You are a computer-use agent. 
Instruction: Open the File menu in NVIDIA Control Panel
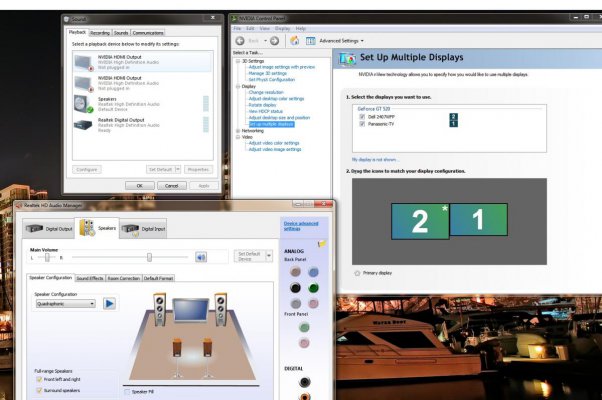[237, 28]
